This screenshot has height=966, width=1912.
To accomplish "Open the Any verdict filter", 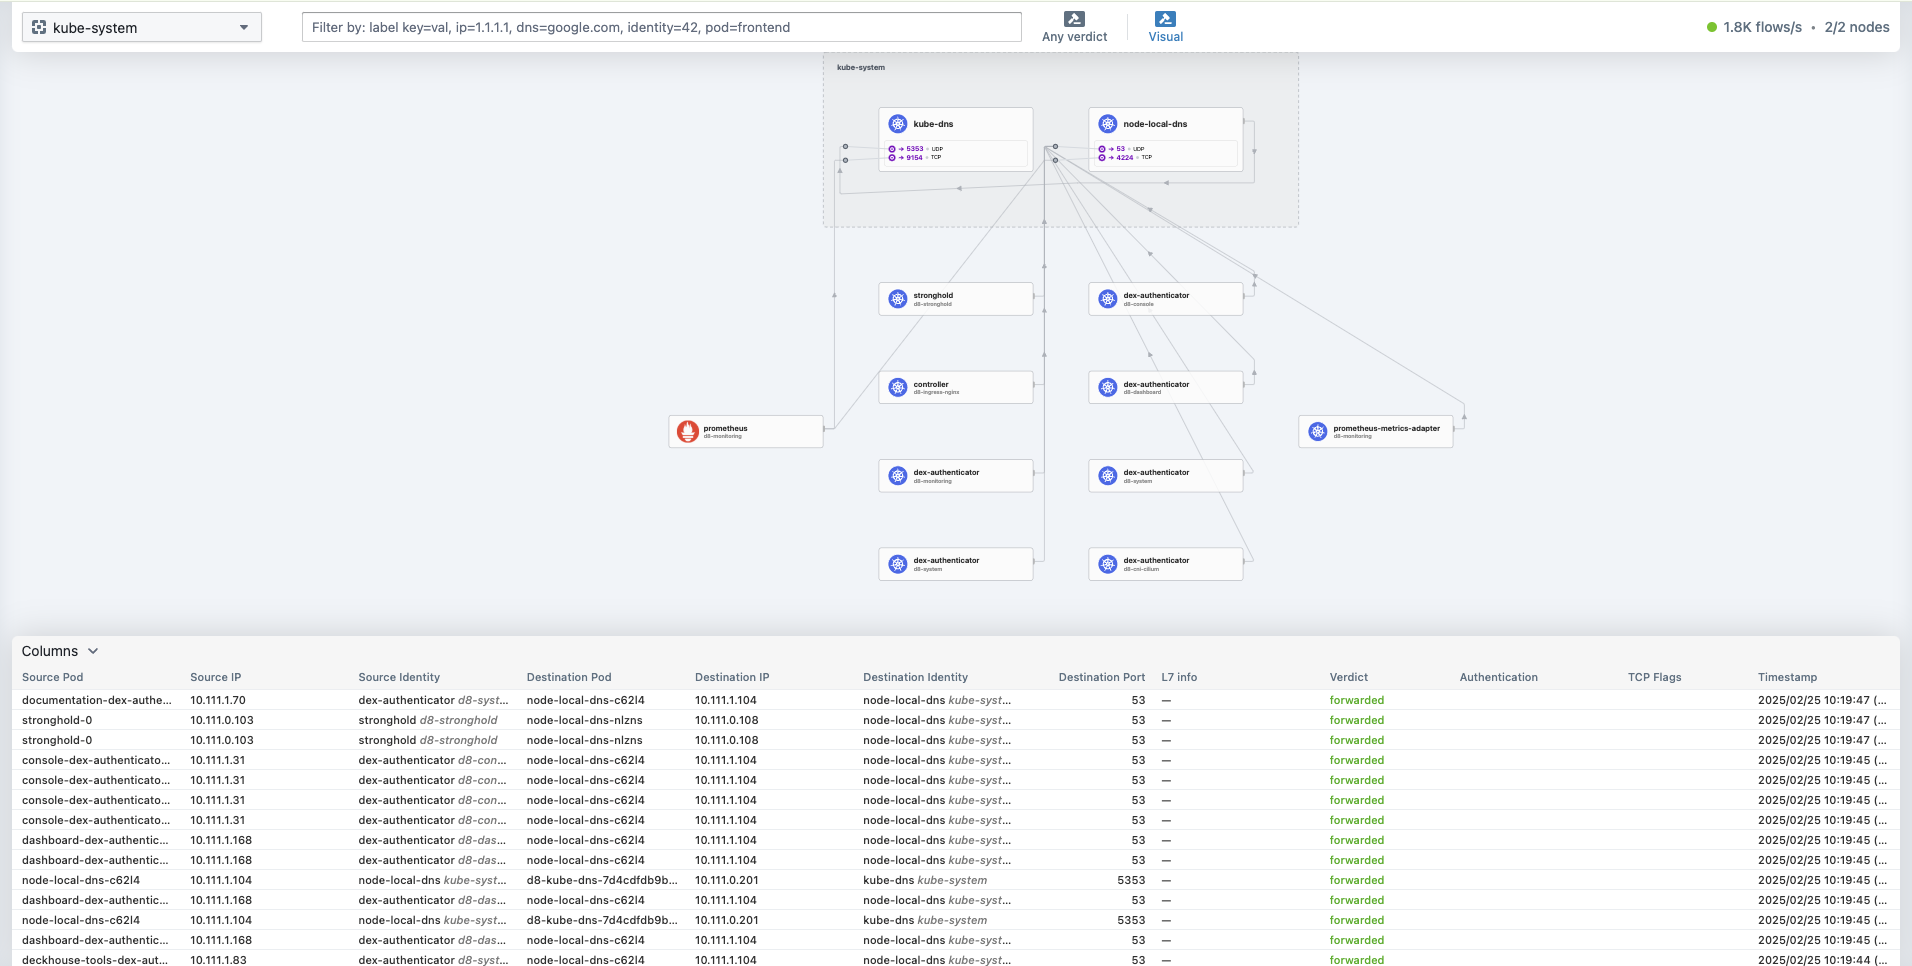I will (x=1074, y=27).
